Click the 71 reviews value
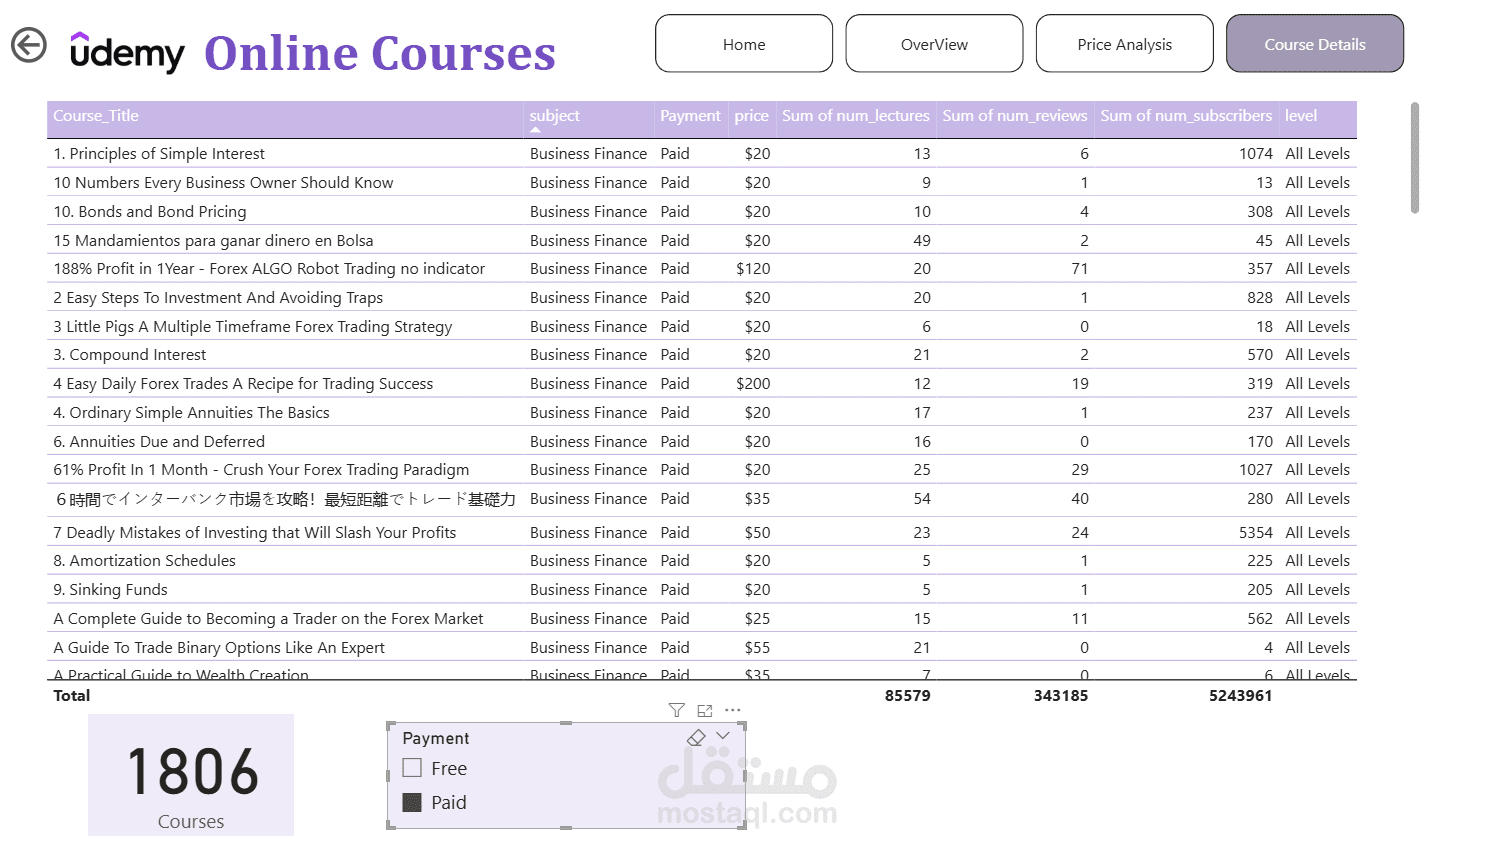Screen dimensions: 1495x846 click(1079, 268)
